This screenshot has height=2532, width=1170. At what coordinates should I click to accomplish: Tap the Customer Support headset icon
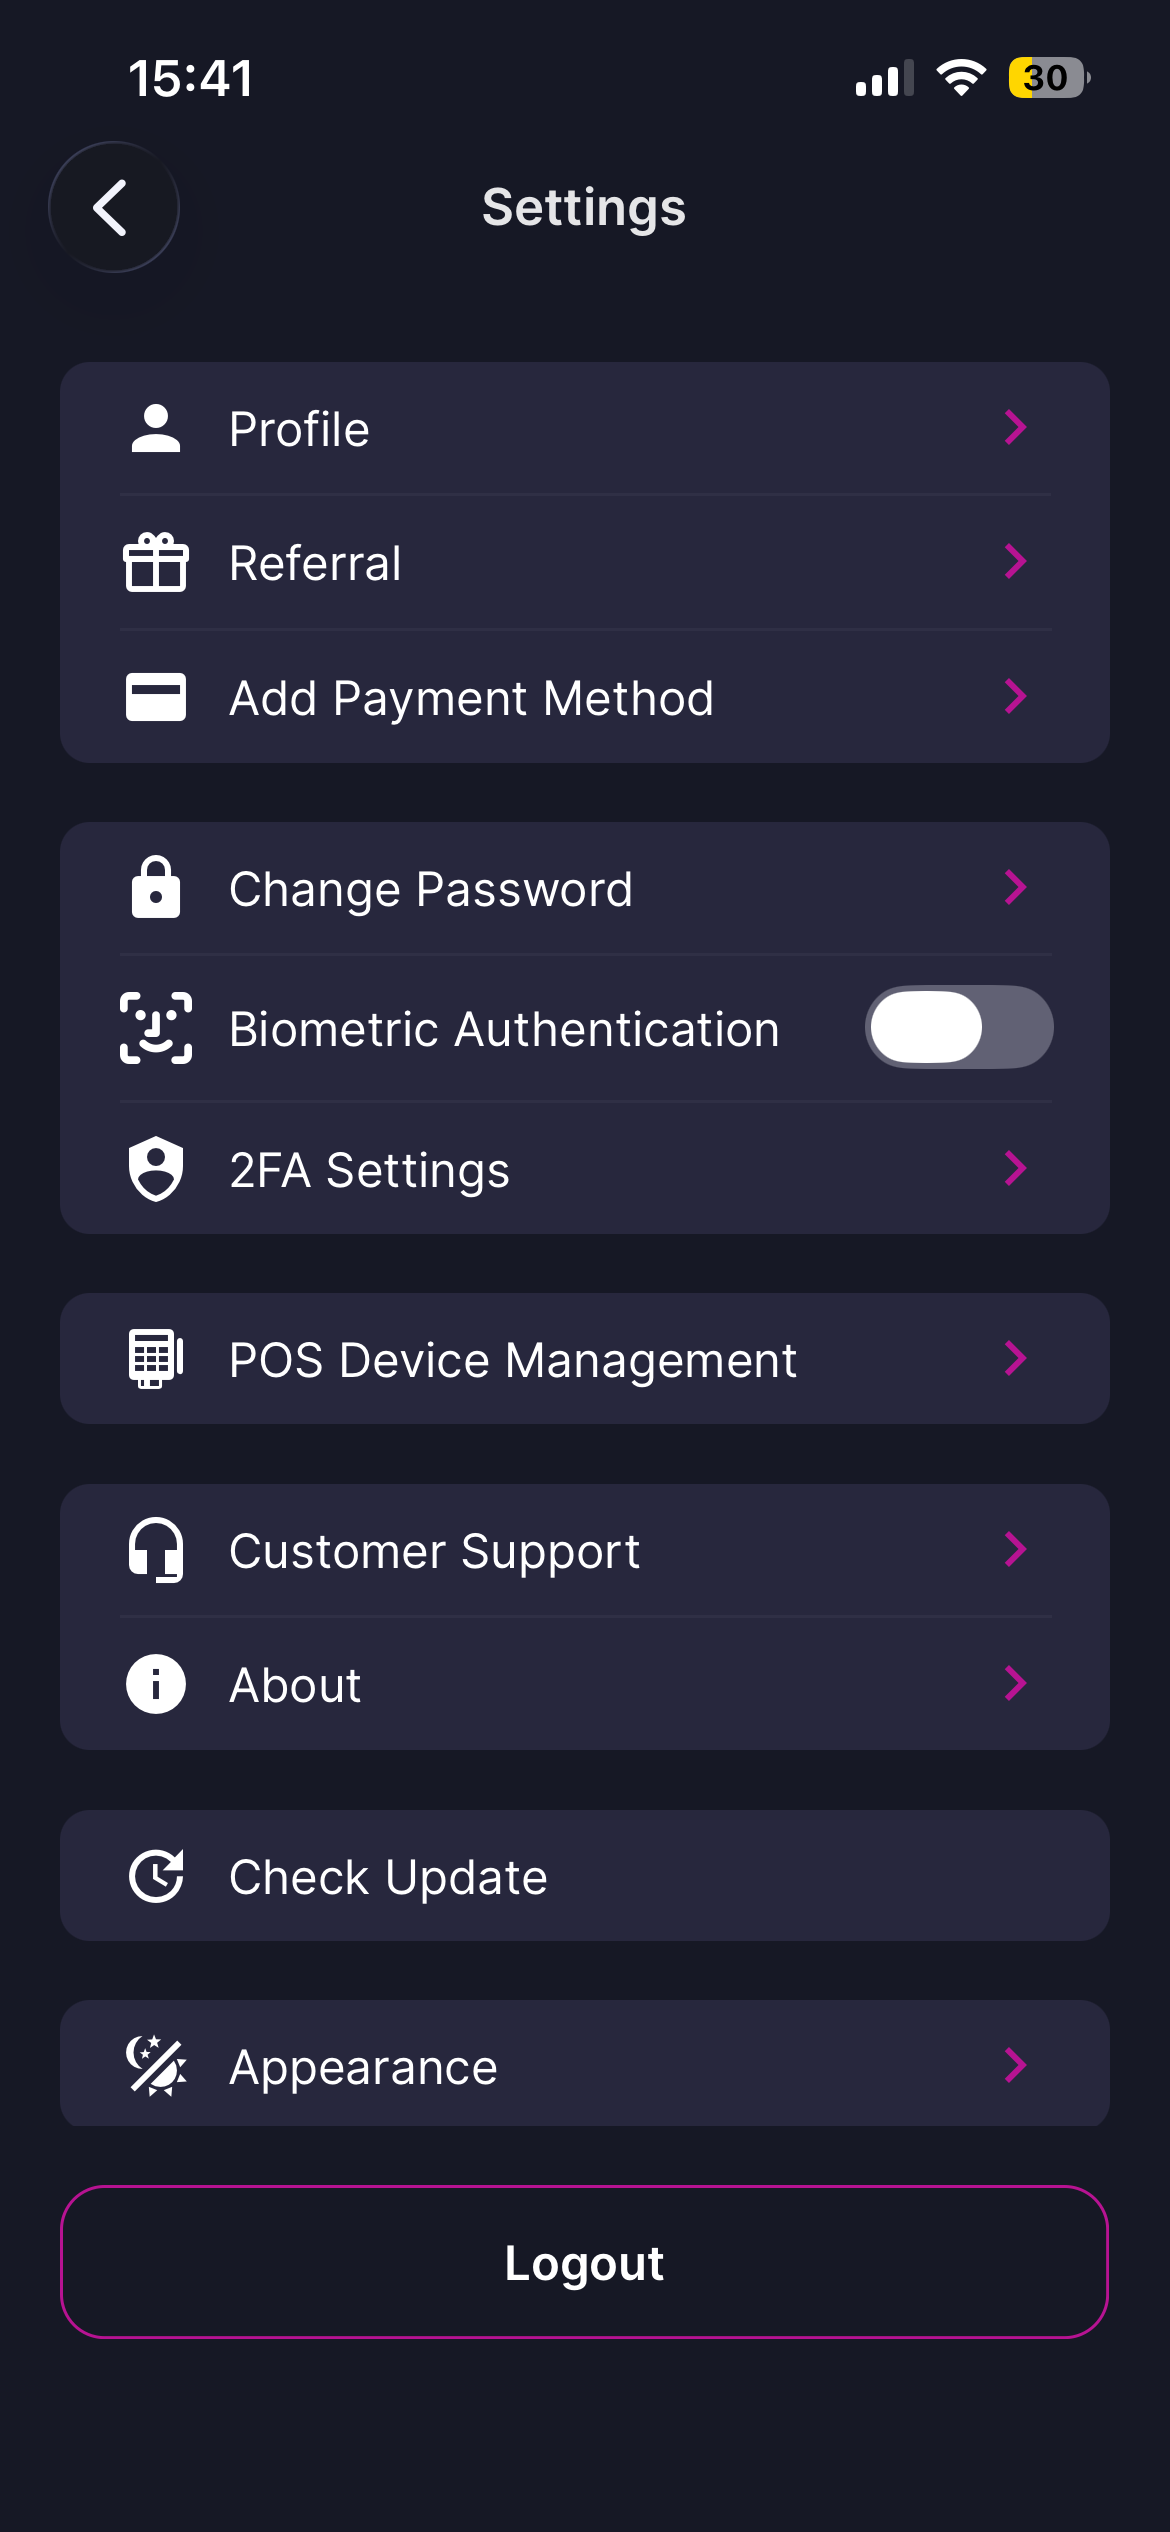click(x=156, y=1550)
